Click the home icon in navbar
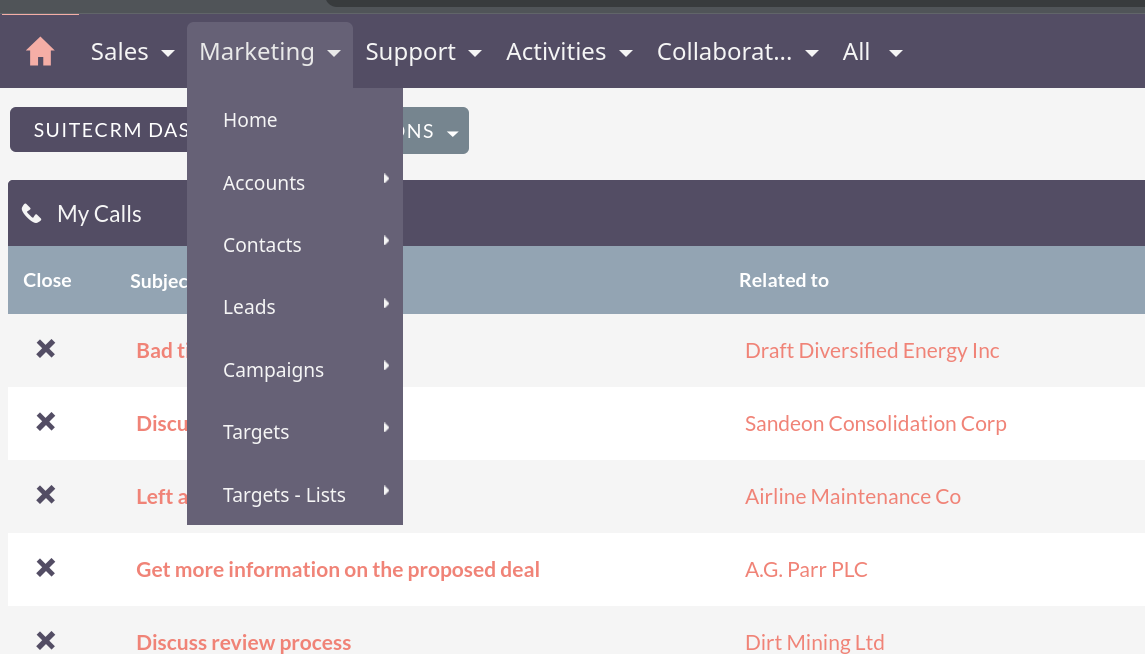Screen dimensions: 1145x654 40,52
